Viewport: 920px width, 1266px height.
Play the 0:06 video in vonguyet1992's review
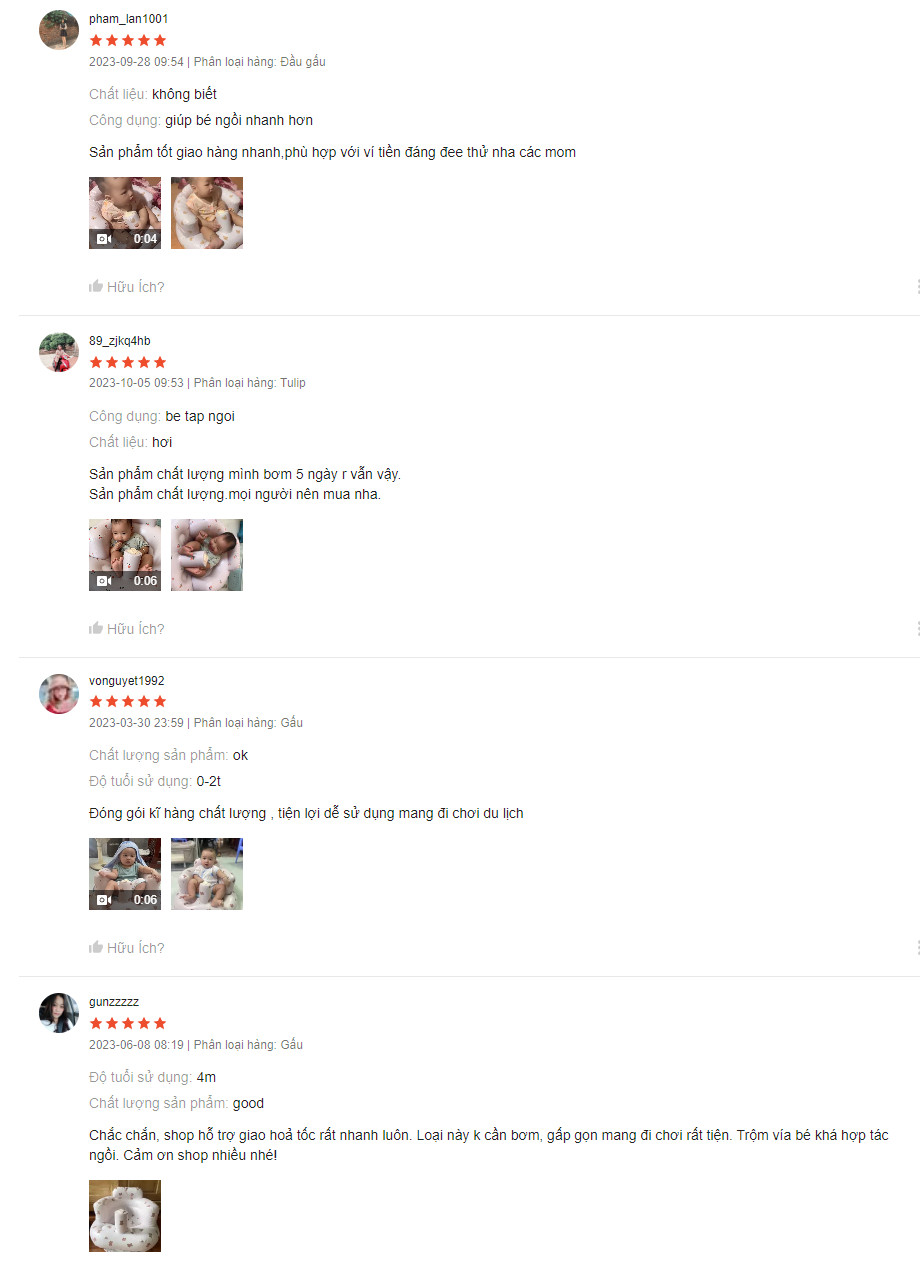pos(125,874)
